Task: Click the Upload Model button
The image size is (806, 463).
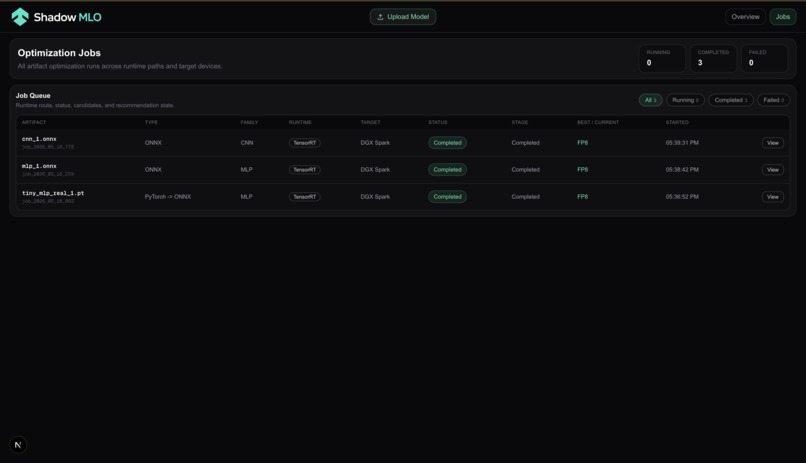Action: [403, 17]
